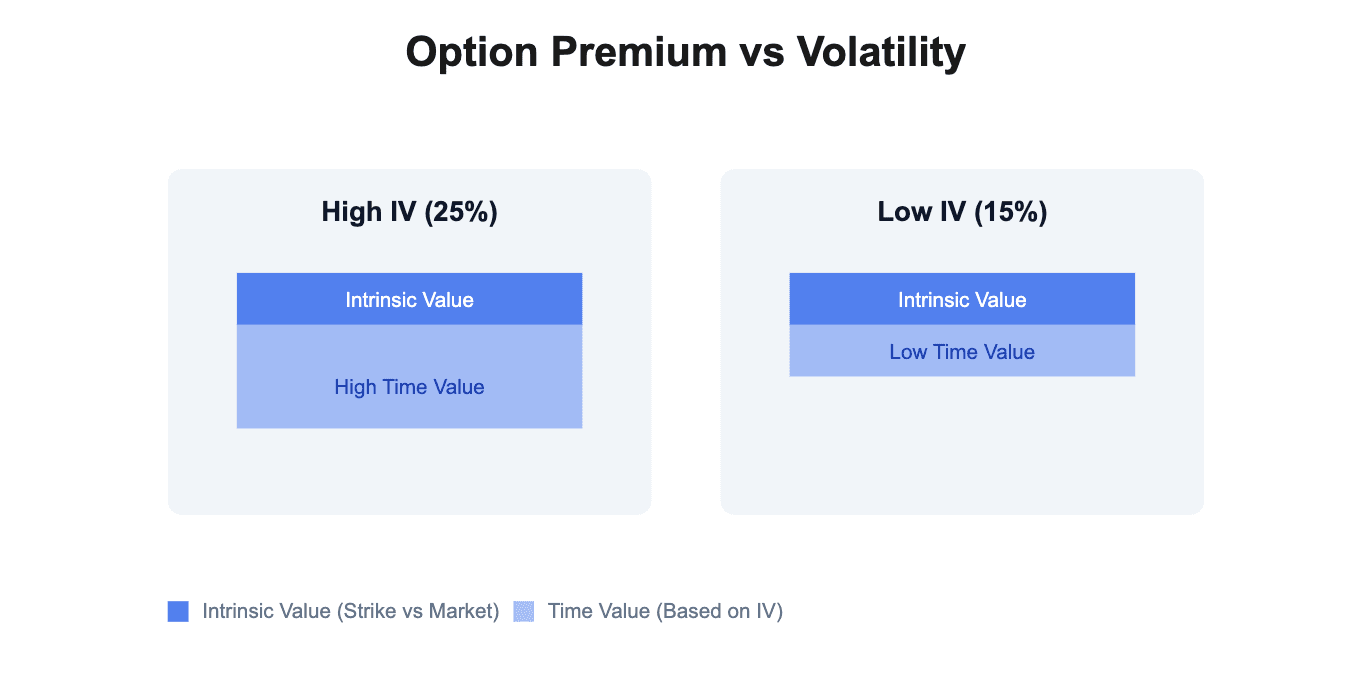This screenshot has height=682, width=1368.
Task: Select legend label "Time Value (Based on IV)"
Action: click(x=665, y=611)
